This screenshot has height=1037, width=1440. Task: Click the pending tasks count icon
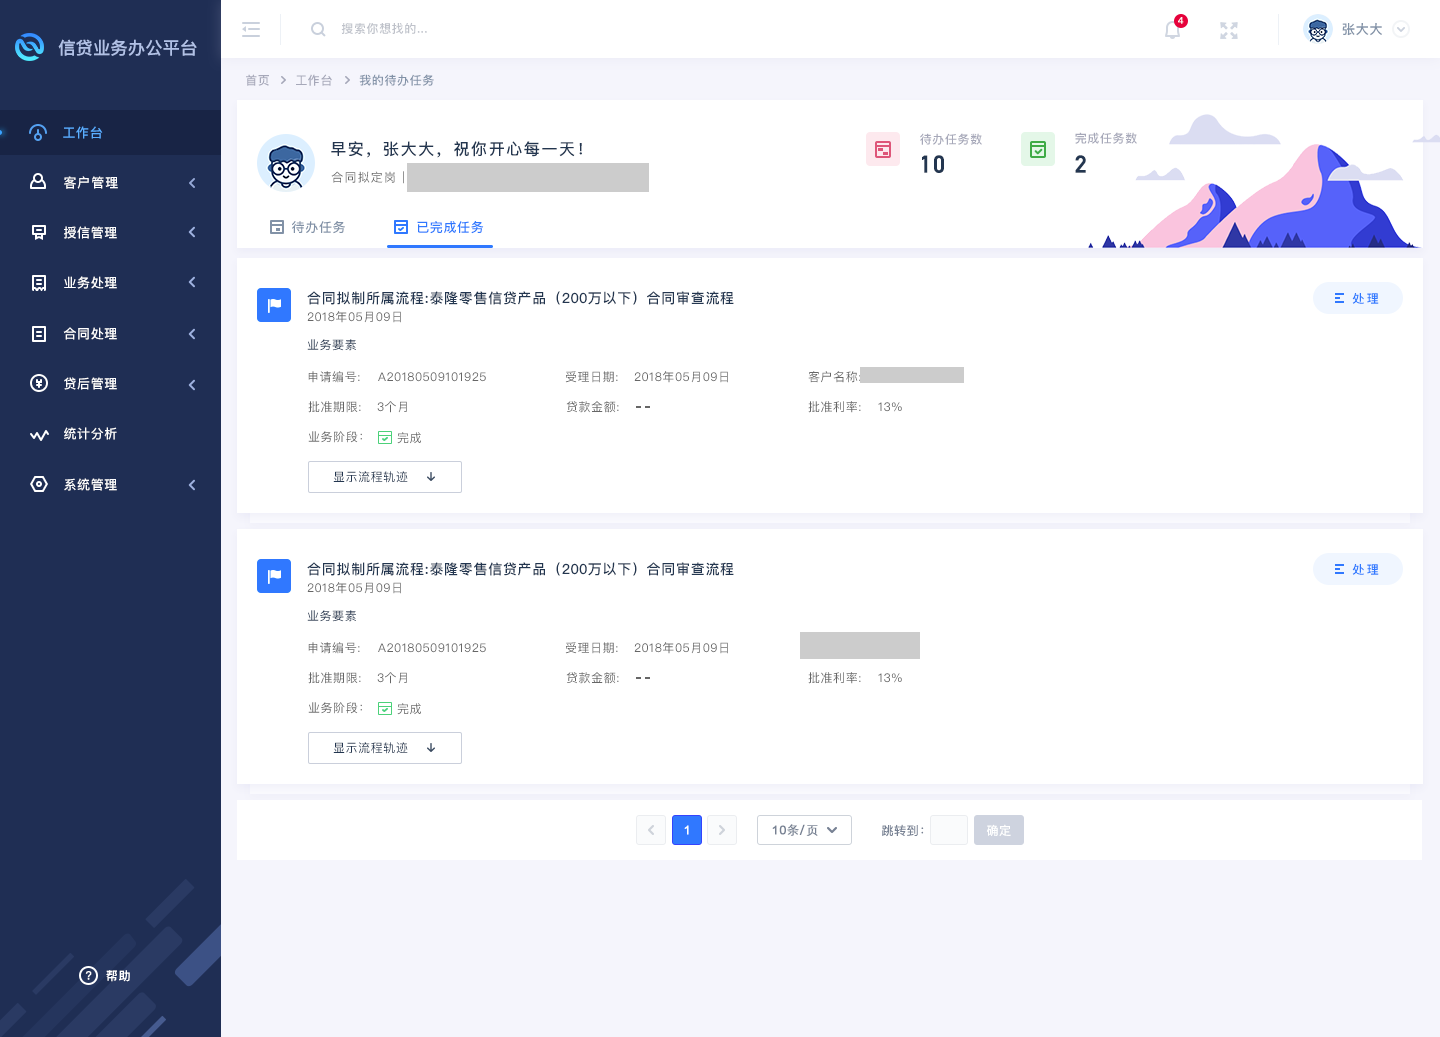click(883, 149)
